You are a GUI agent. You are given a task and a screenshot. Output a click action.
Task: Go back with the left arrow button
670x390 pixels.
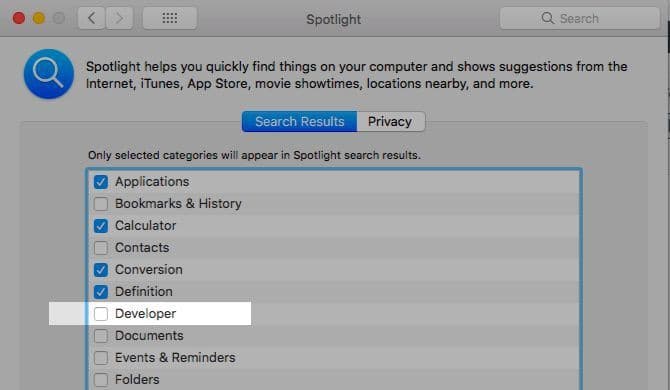(x=91, y=18)
